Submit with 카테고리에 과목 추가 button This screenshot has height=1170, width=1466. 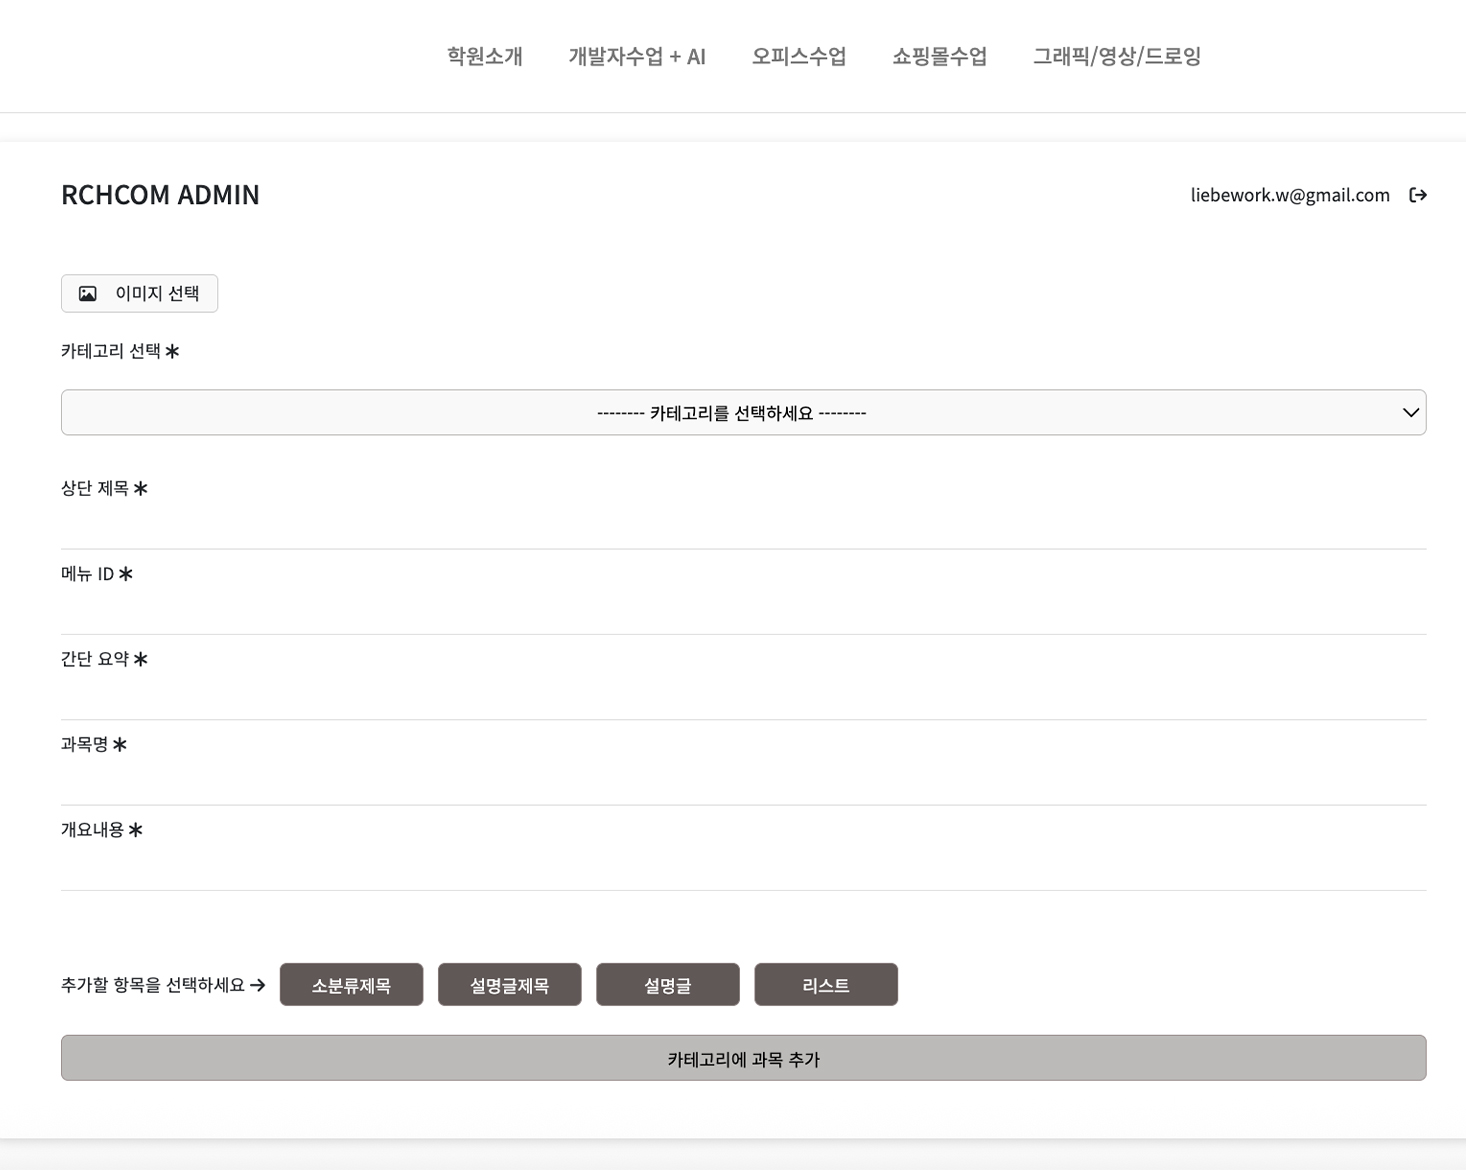click(x=743, y=1058)
